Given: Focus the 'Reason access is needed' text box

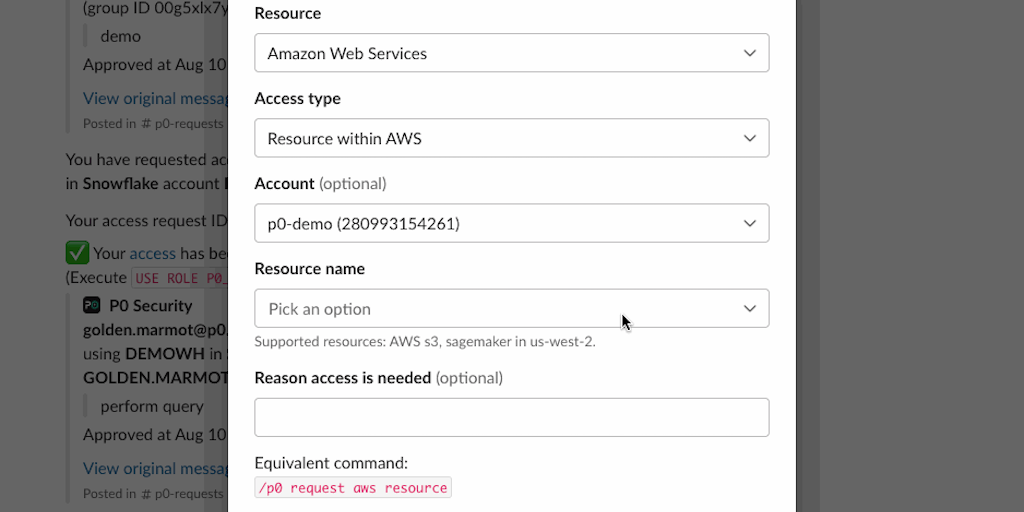Looking at the screenshot, I should [511, 417].
